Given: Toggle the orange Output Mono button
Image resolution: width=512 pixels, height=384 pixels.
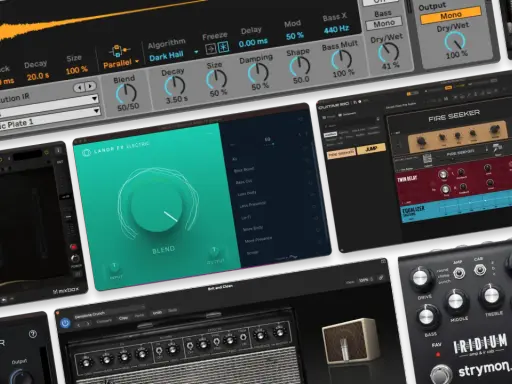Looking at the screenshot, I should click(451, 15).
